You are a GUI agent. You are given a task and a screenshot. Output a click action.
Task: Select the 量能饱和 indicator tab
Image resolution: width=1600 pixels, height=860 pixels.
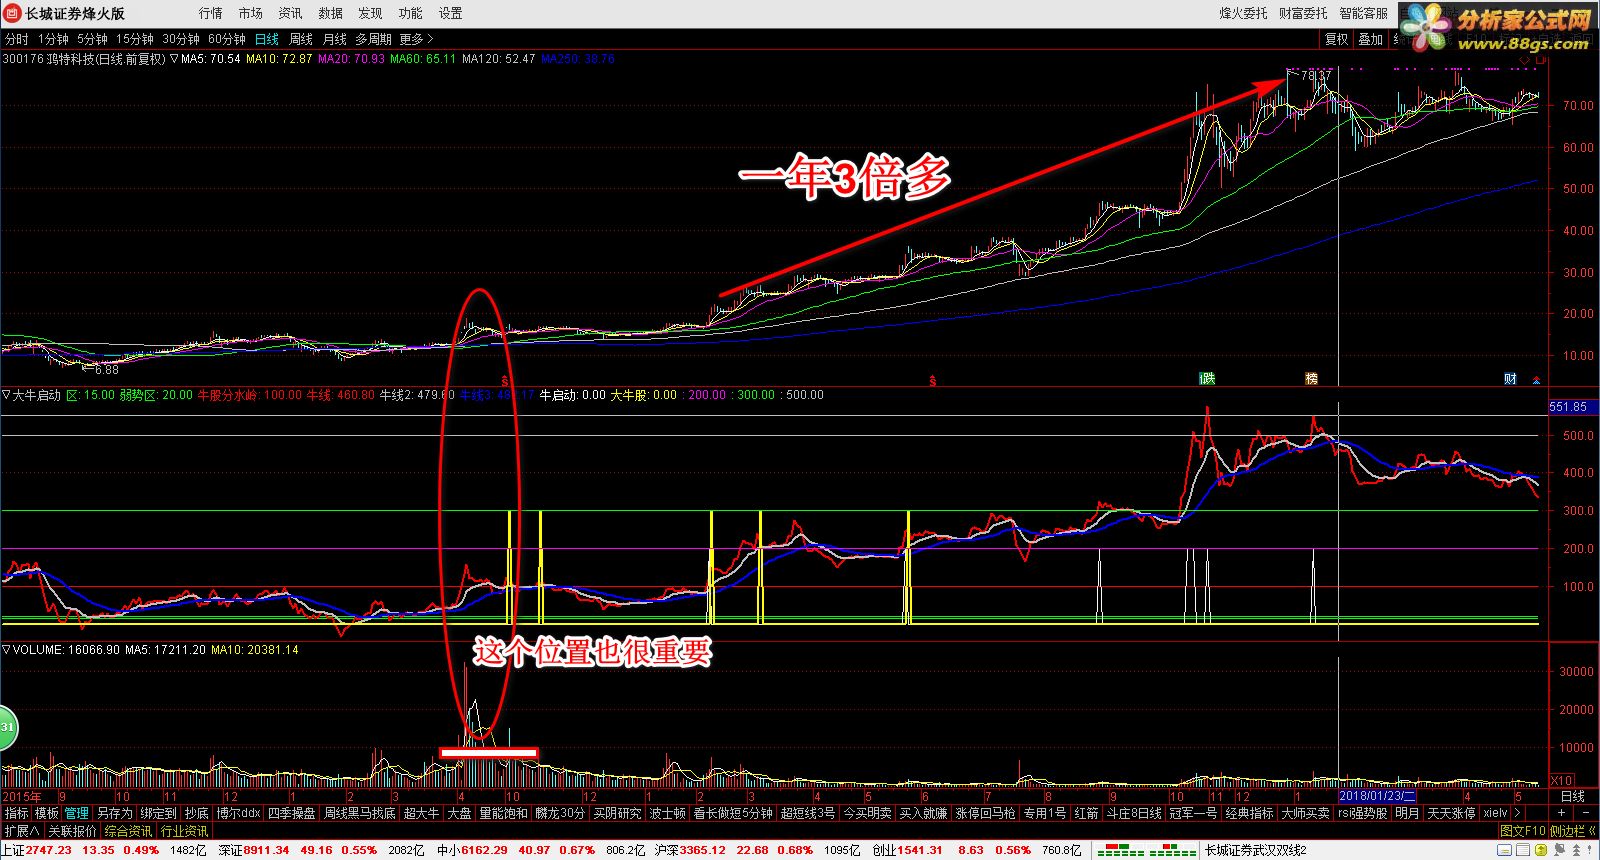503,813
